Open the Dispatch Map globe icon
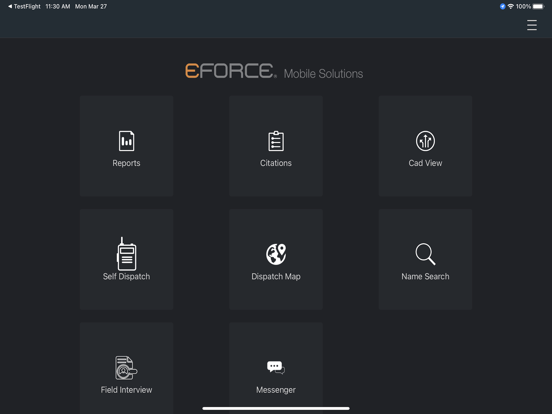 pyautogui.click(x=276, y=254)
